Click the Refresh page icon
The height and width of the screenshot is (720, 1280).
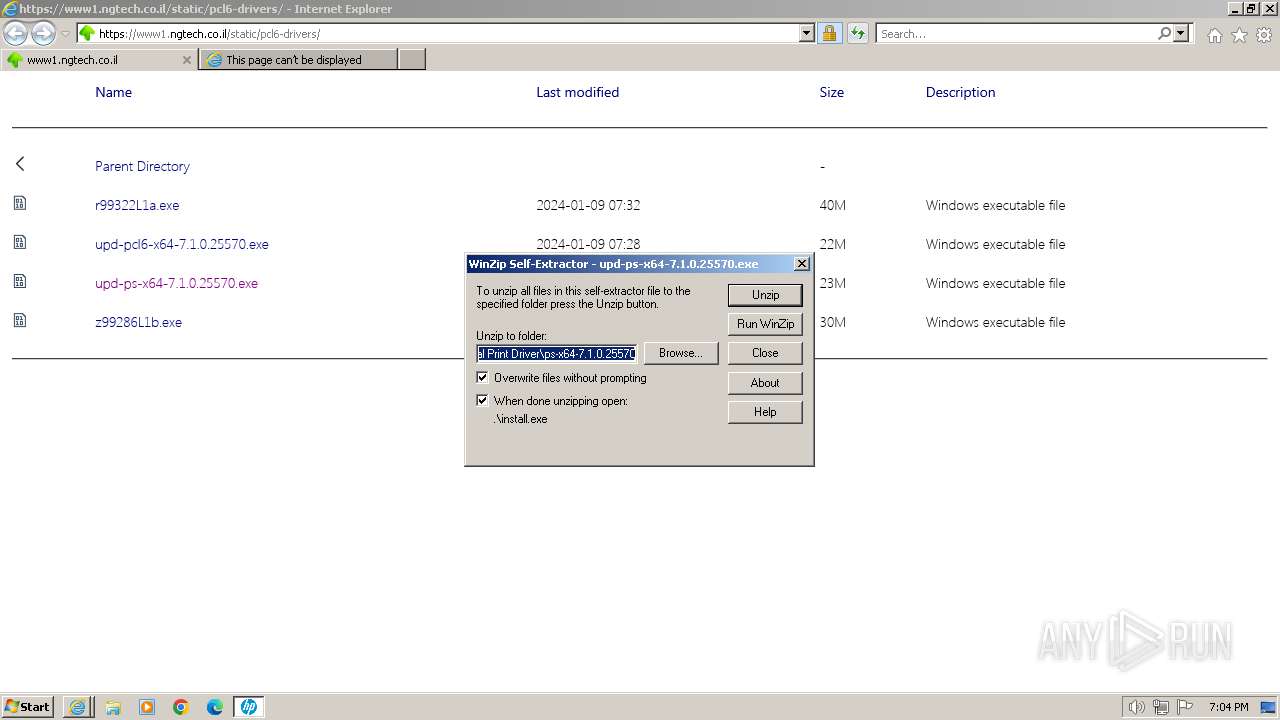[x=857, y=33]
